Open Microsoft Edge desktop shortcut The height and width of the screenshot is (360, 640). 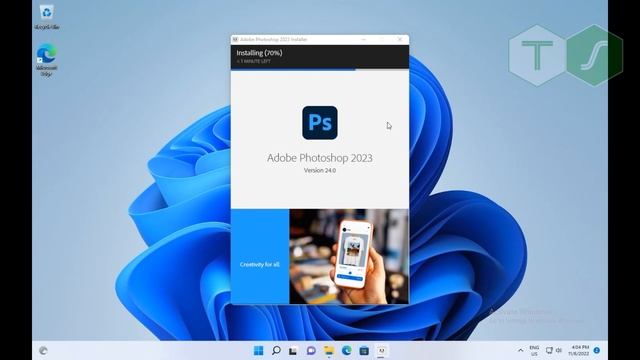point(47,60)
